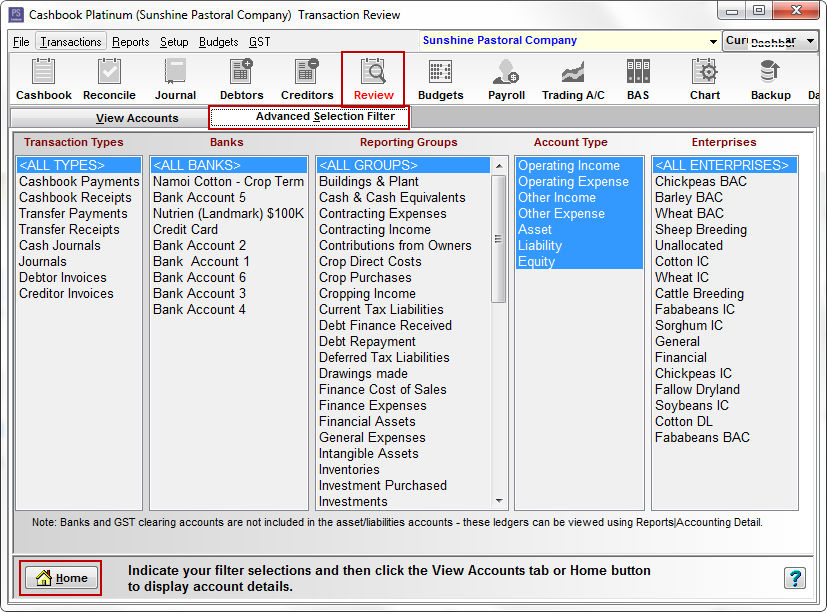Click the Reporting Groups scrollbar thumb
The width and height of the screenshot is (827, 612).
[498, 239]
